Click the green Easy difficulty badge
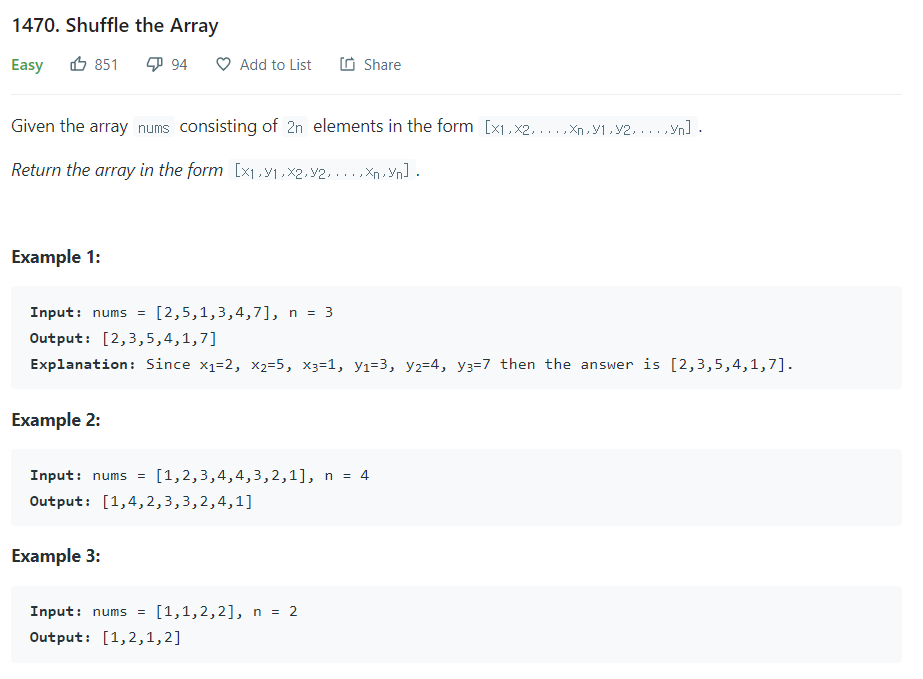The image size is (923, 679). [27, 64]
